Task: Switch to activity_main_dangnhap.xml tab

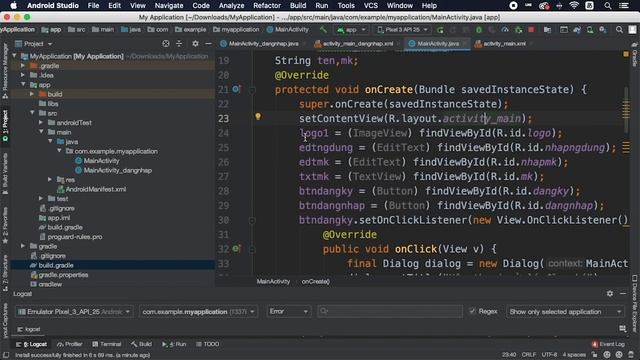Action: tap(357, 44)
